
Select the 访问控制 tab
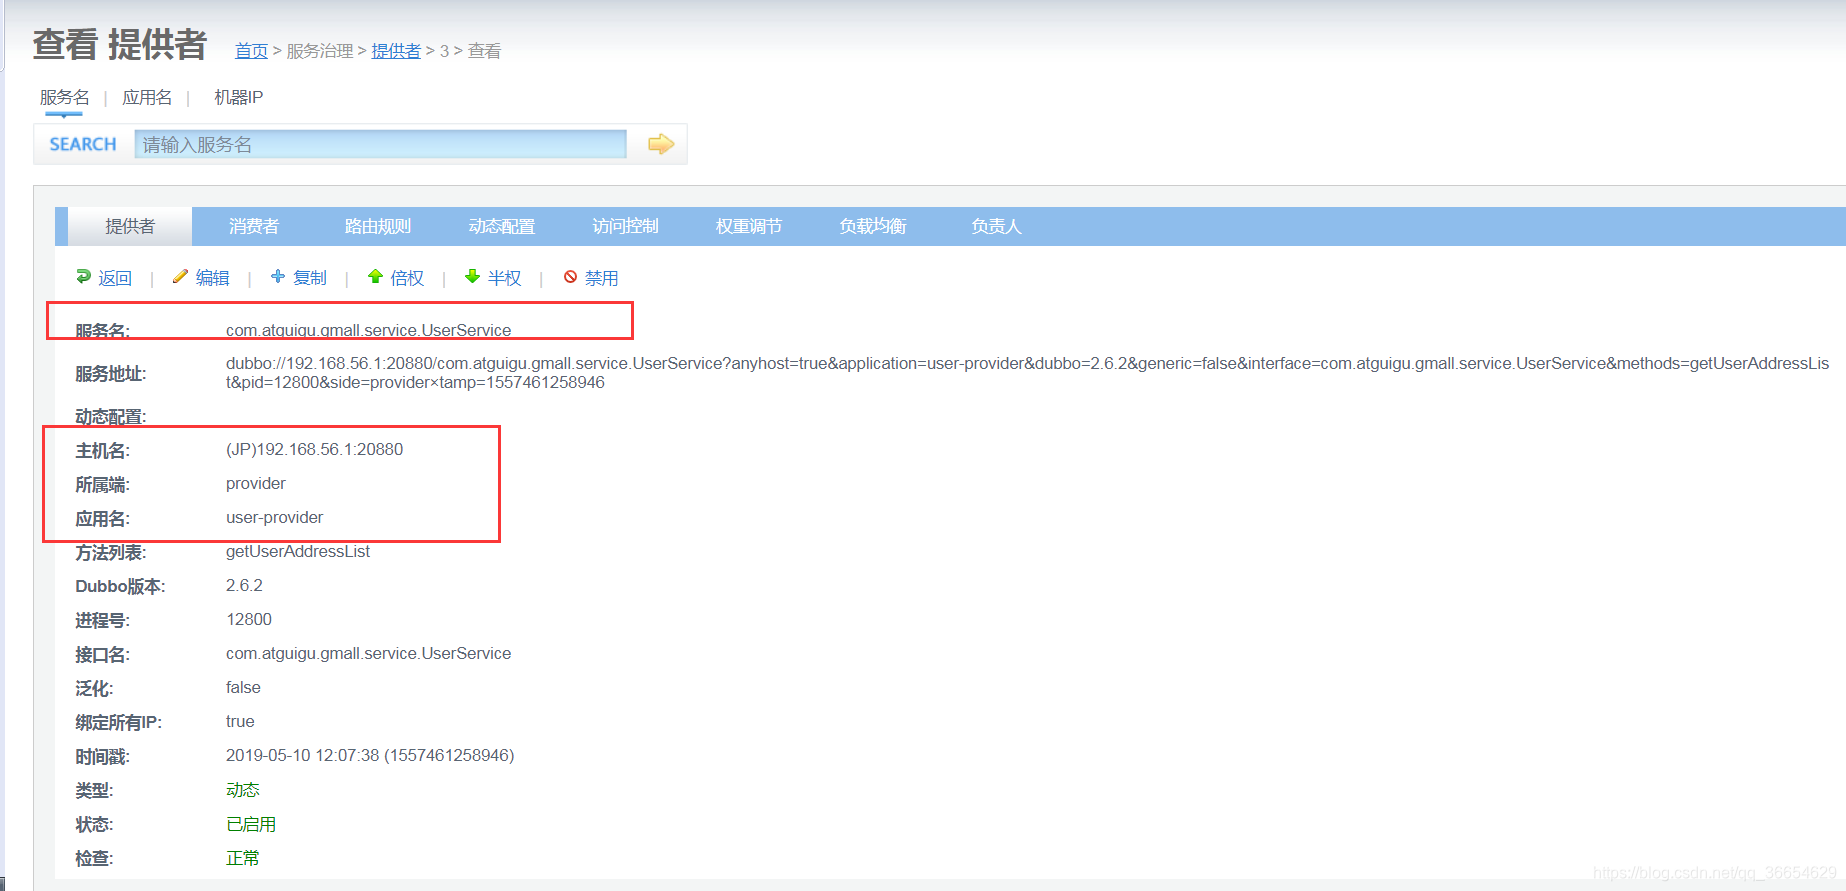pos(626,226)
